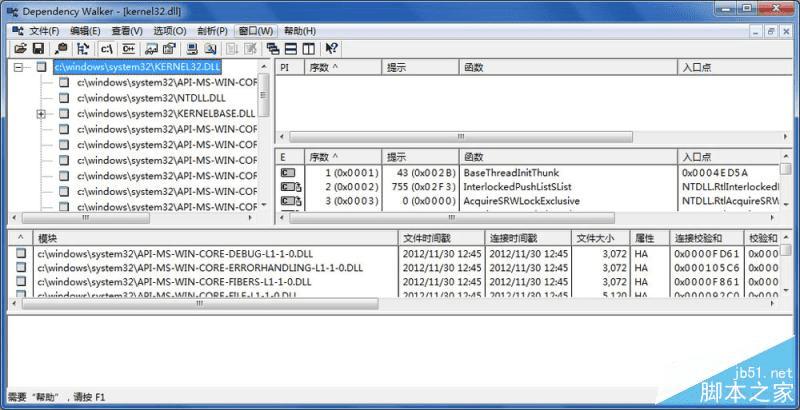
Task: Toggle the Auto Expand tree icon
Action: [83, 49]
